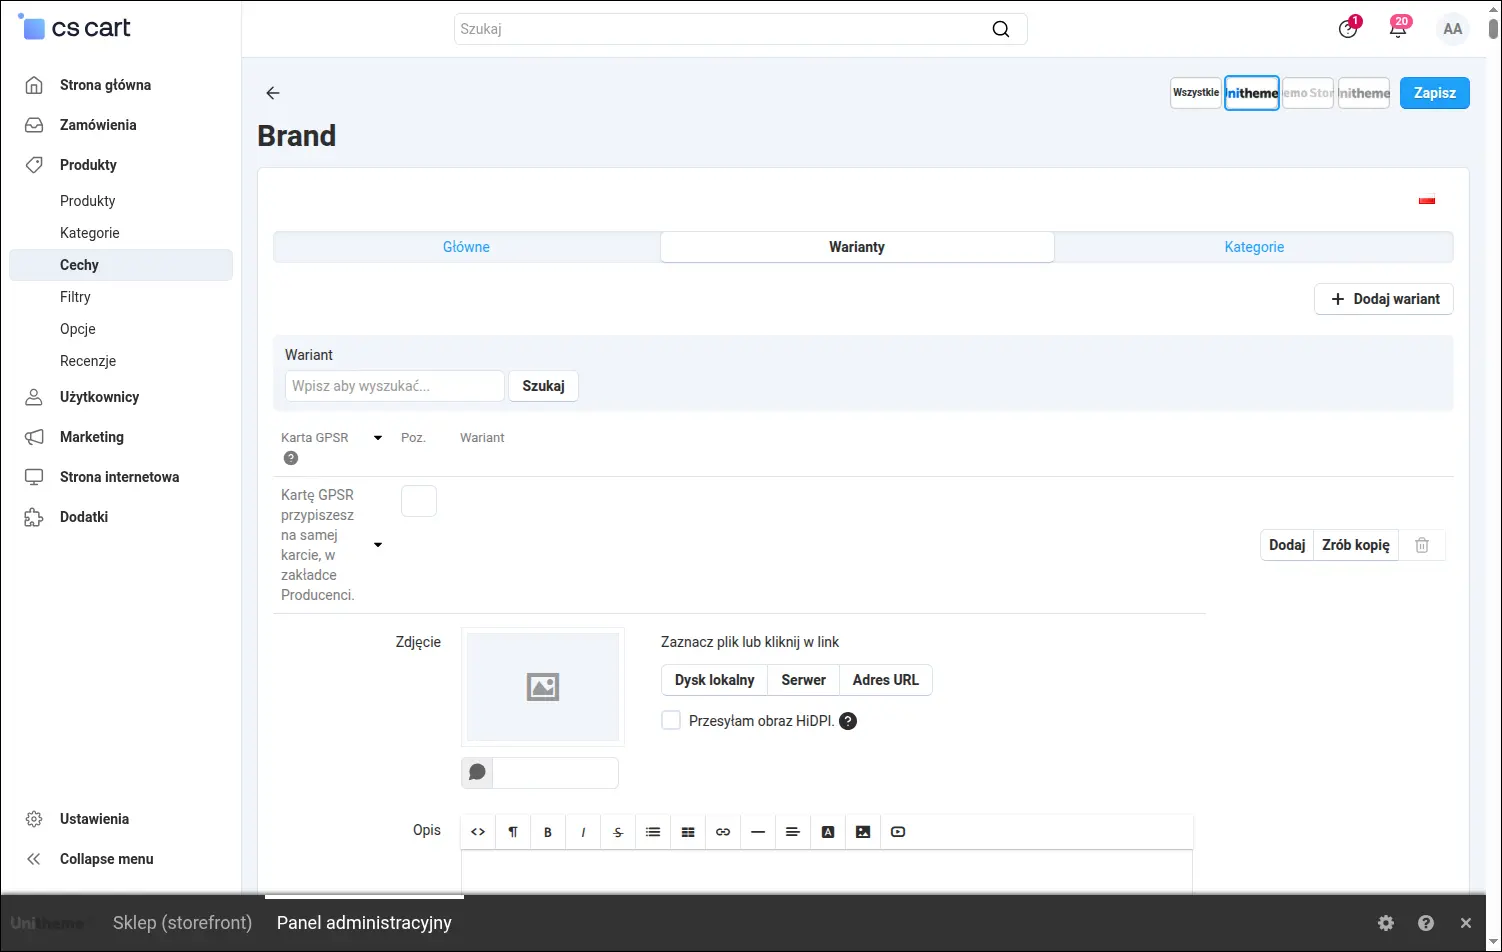Open the bell notifications showing 20
Image resolution: width=1502 pixels, height=952 pixels.
coord(1399,28)
